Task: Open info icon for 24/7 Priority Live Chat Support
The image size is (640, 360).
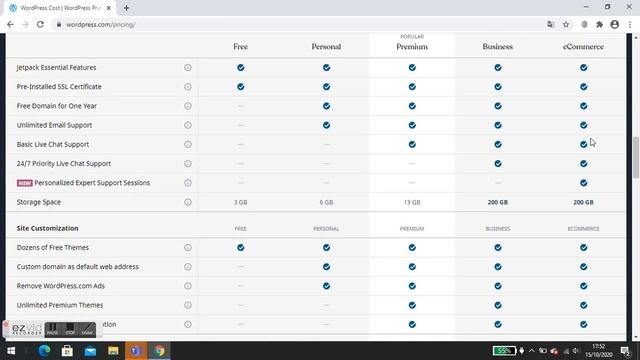Action: coord(188,163)
